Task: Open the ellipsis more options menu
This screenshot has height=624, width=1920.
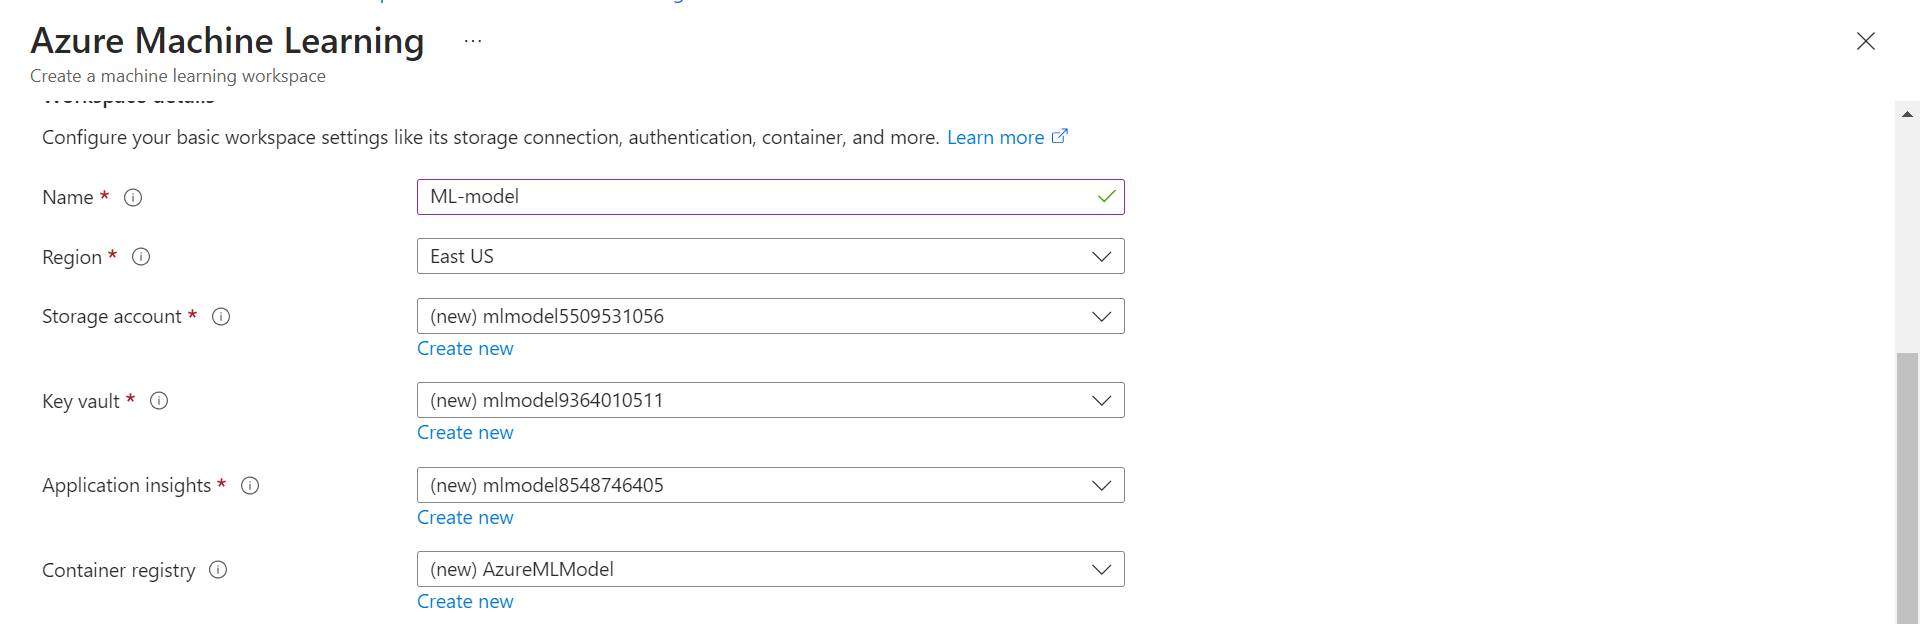Action: (x=473, y=41)
